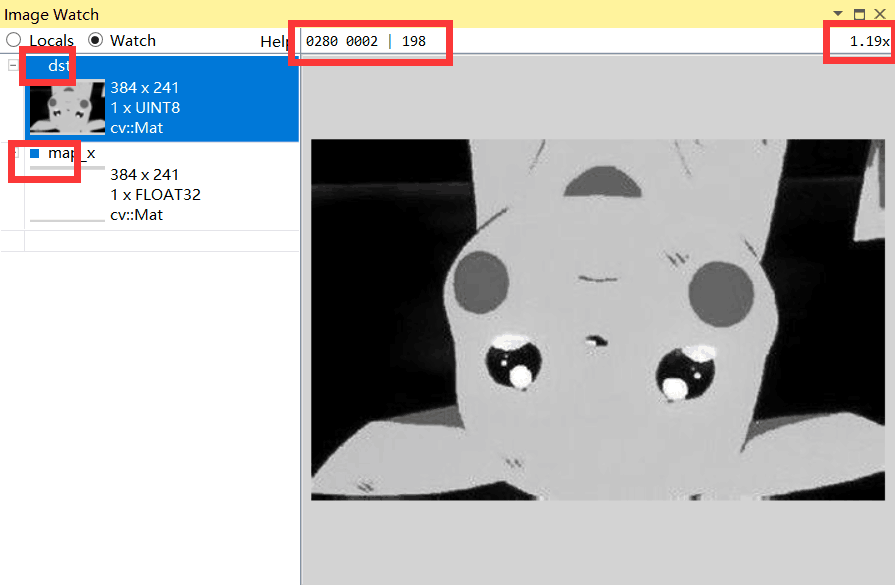Viewport: 895px width, 585px height.
Task: Click the map_x 384 x 241 size text
Action: pos(144,175)
